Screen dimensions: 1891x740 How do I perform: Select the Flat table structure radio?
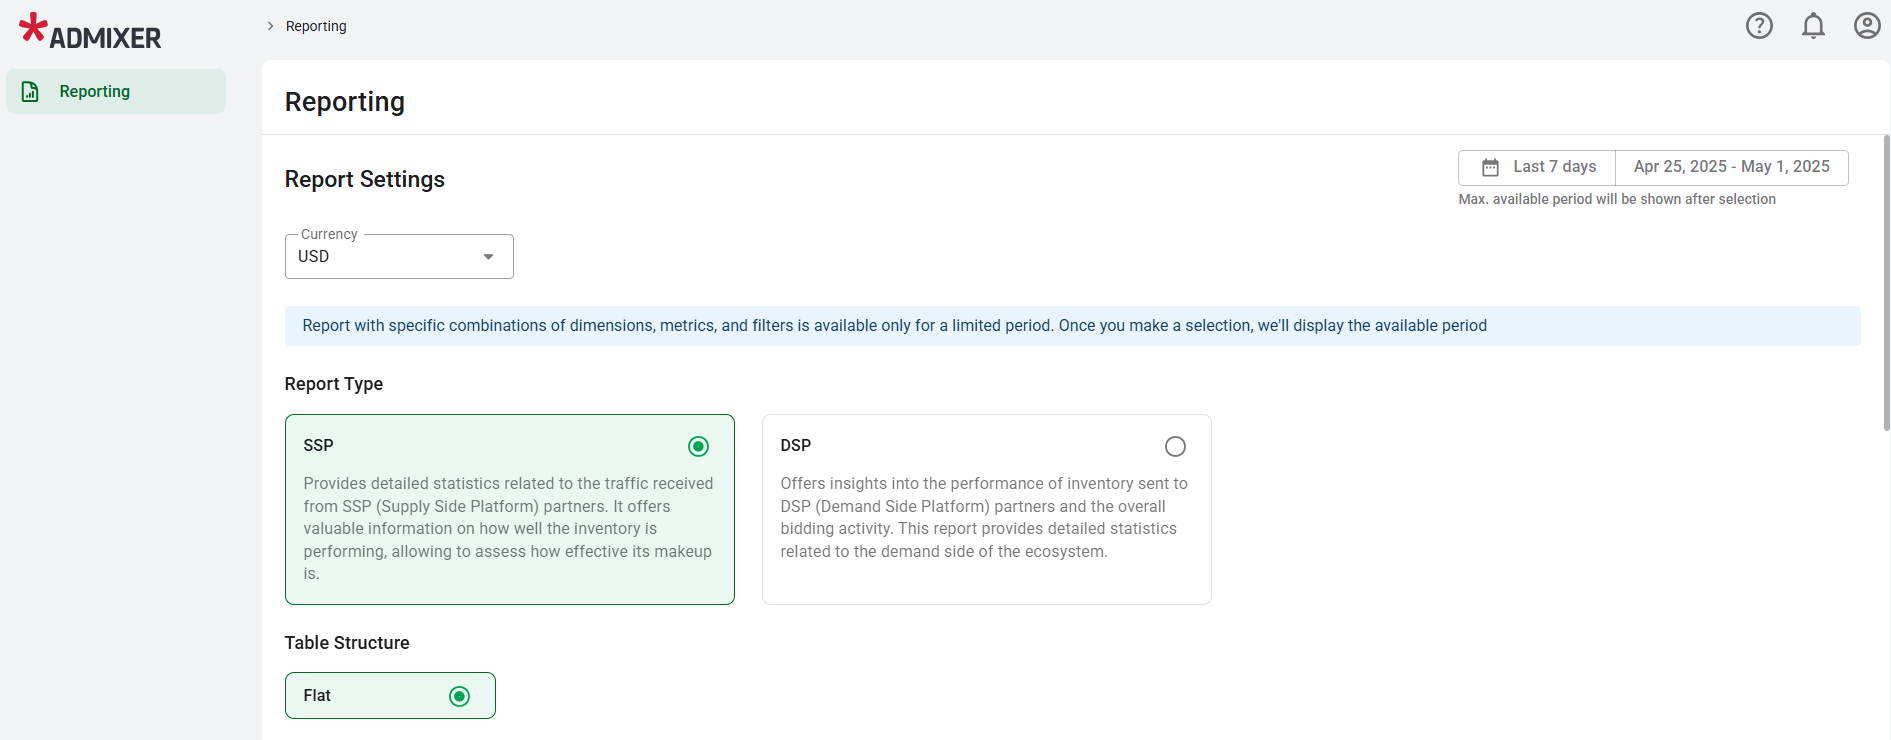tap(459, 696)
